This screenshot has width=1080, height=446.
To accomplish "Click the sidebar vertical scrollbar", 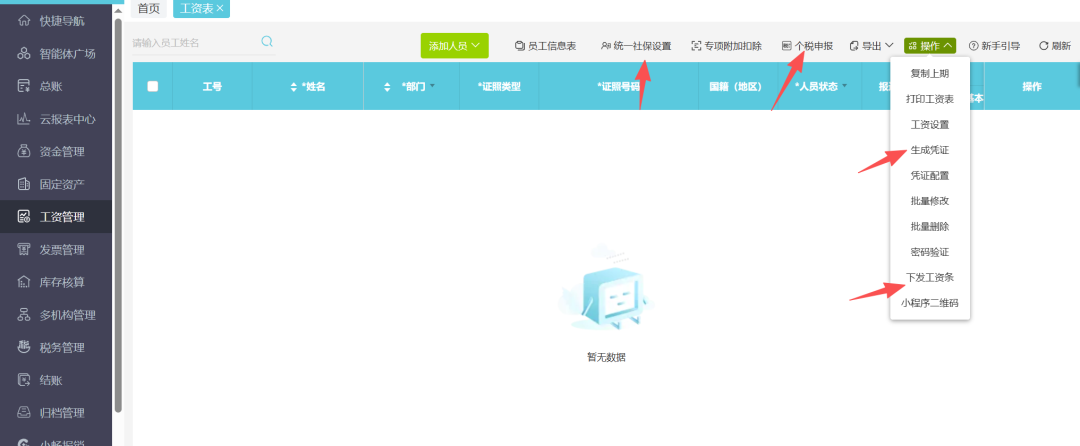I will pyautogui.click(x=118, y=215).
